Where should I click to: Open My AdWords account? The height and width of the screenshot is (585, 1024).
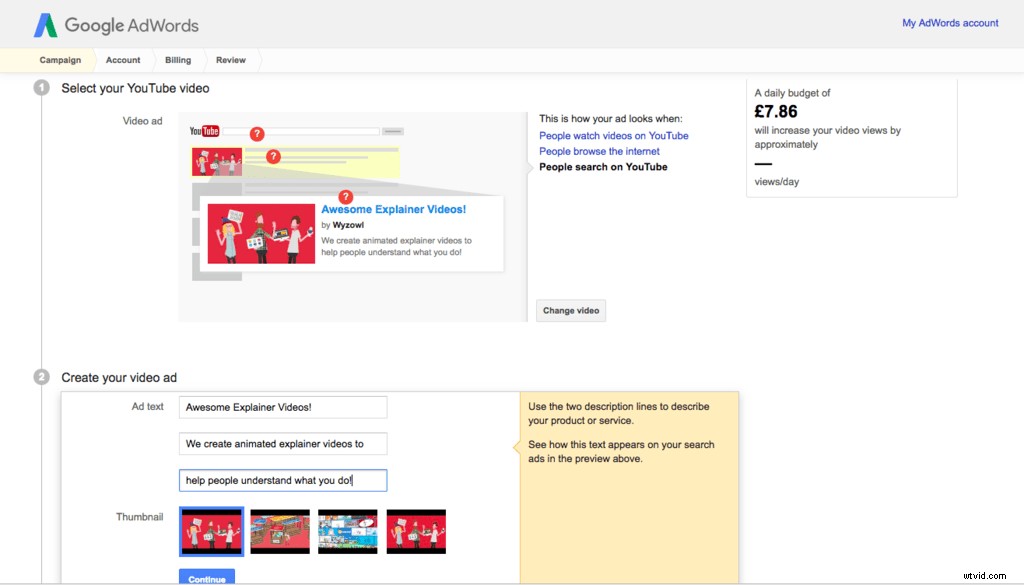click(x=949, y=22)
